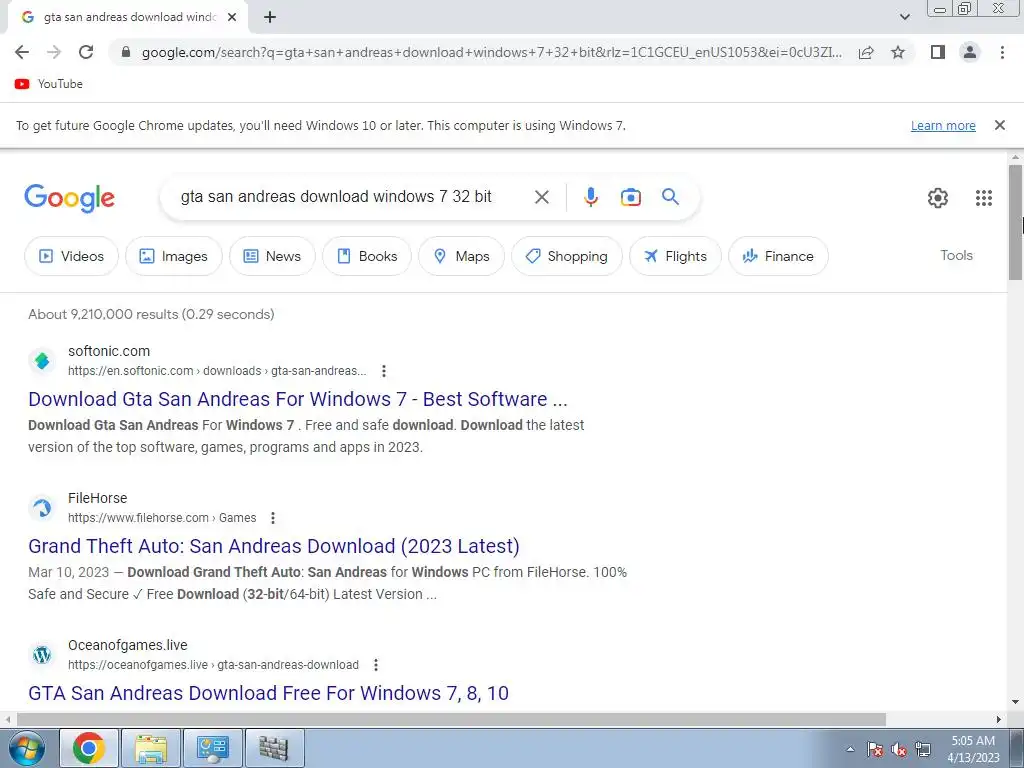Clear the search query with X
The height and width of the screenshot is (768, 1024).
[541, 197]
